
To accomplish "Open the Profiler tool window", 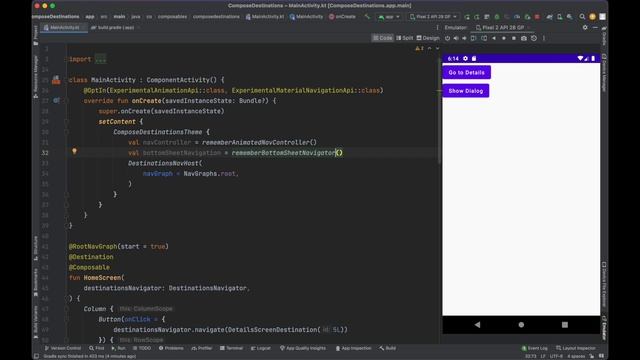I will pyautogui.click(x=202, y=348).
